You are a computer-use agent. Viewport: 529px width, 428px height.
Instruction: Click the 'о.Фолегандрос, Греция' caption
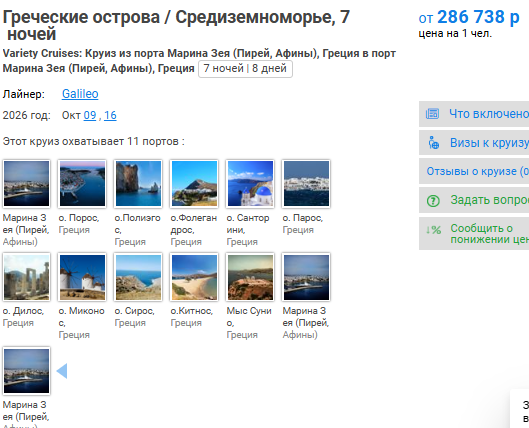pyautogui.click(x=194, y=230)
